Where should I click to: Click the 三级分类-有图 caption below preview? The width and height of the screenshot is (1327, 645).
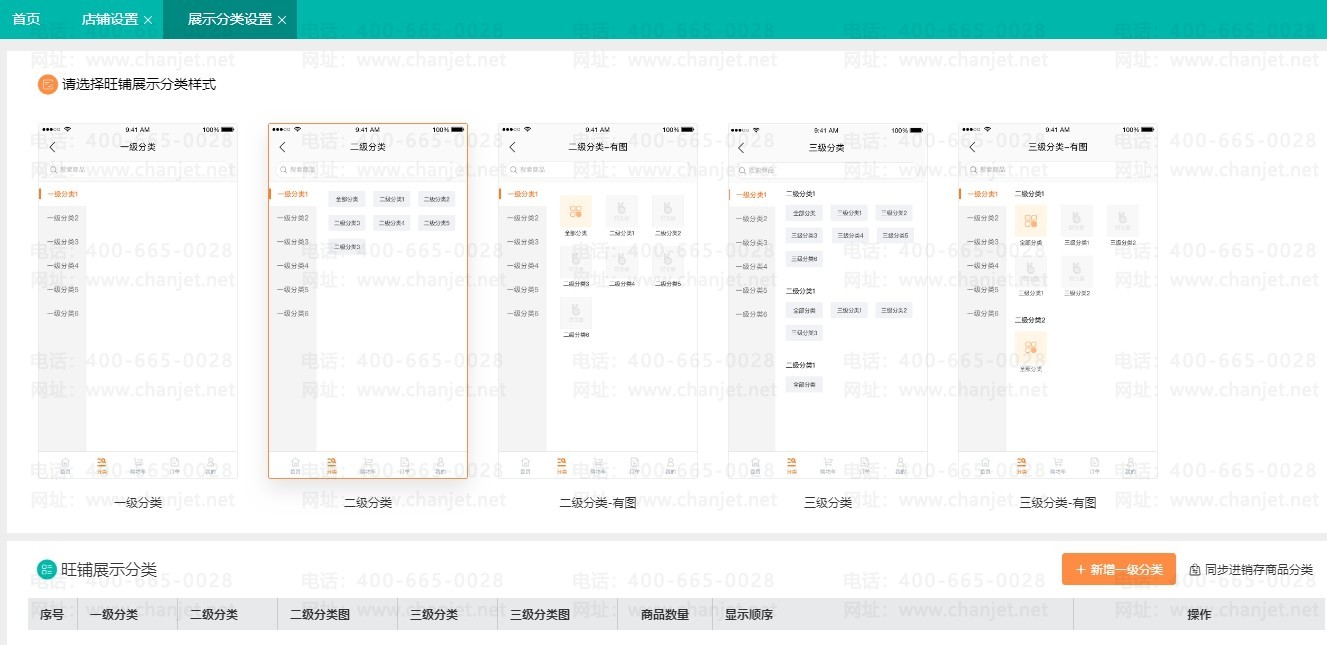coord(1058,503)
